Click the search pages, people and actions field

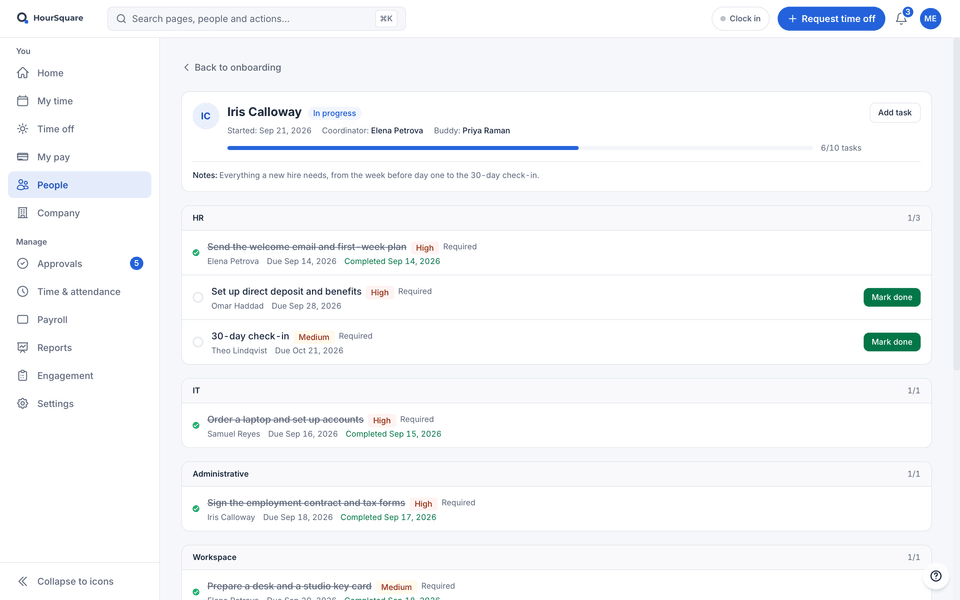(x=256, y=19)
